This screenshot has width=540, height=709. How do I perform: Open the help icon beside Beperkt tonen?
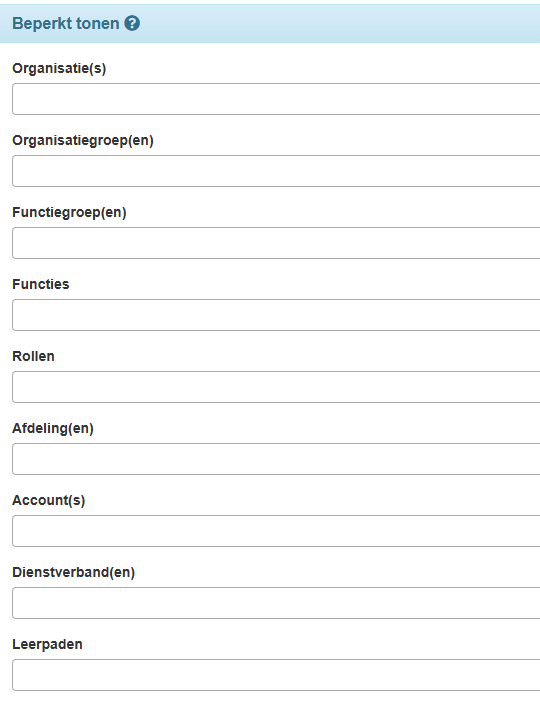[132, 23]
